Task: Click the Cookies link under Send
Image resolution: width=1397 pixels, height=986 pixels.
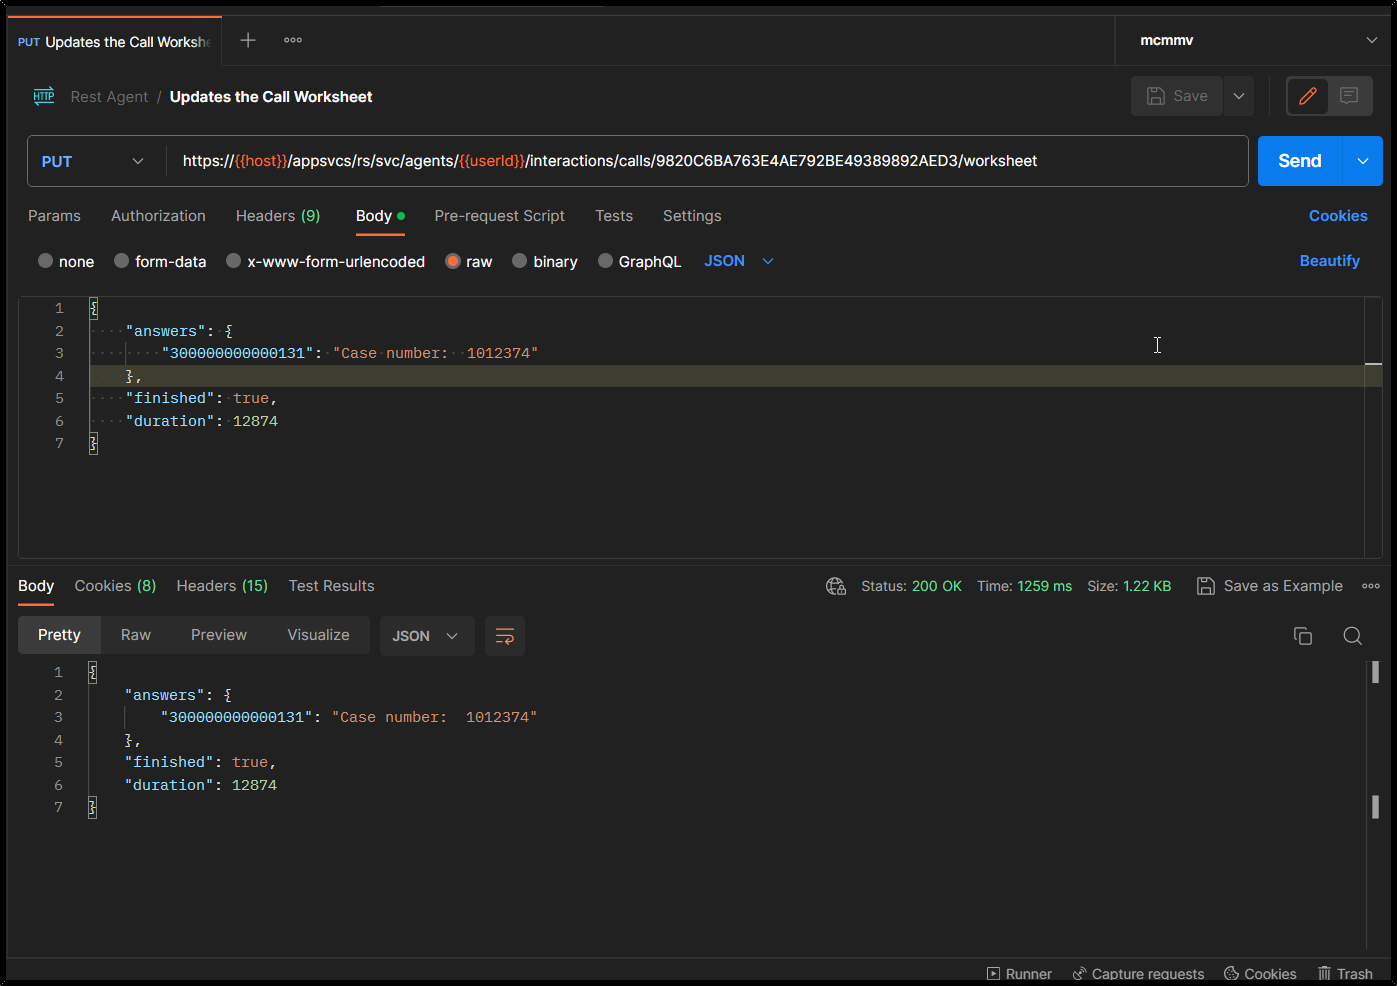Action: [1338, 216]
